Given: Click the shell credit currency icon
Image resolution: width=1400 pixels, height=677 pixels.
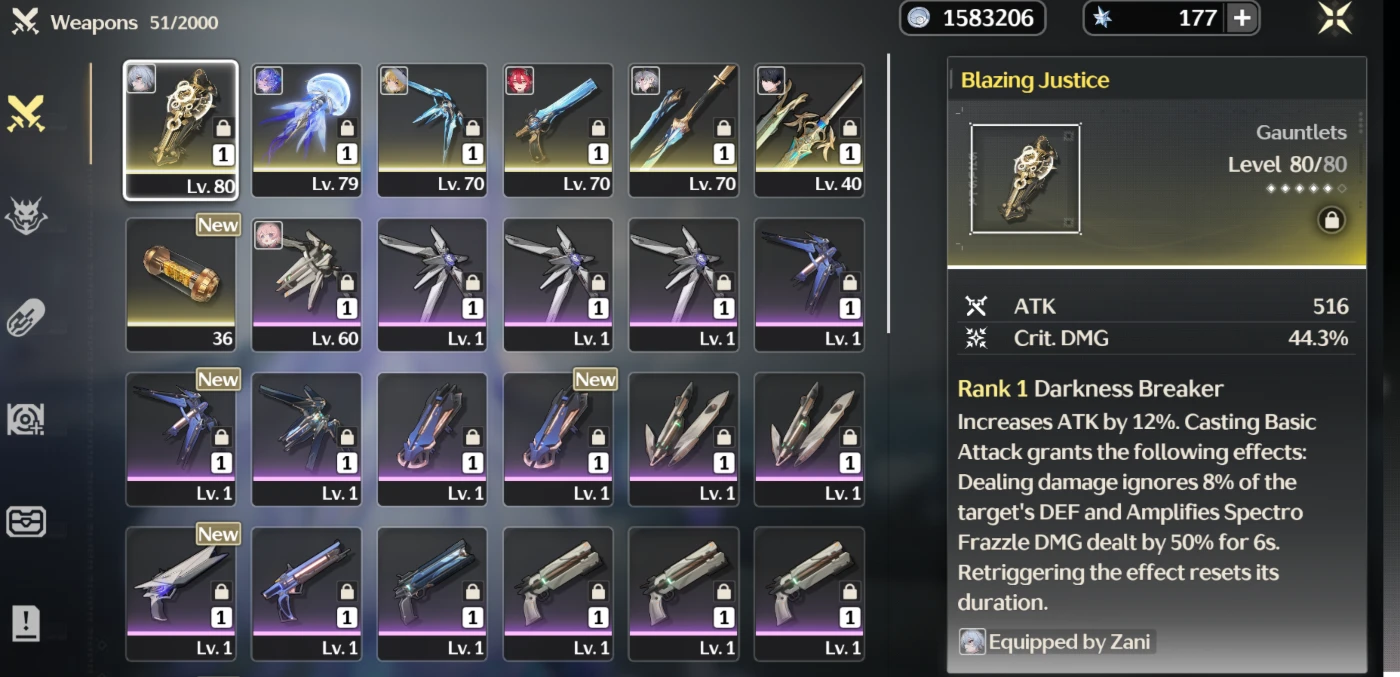Looking at the screenshot, I should (x=919, y=18).
